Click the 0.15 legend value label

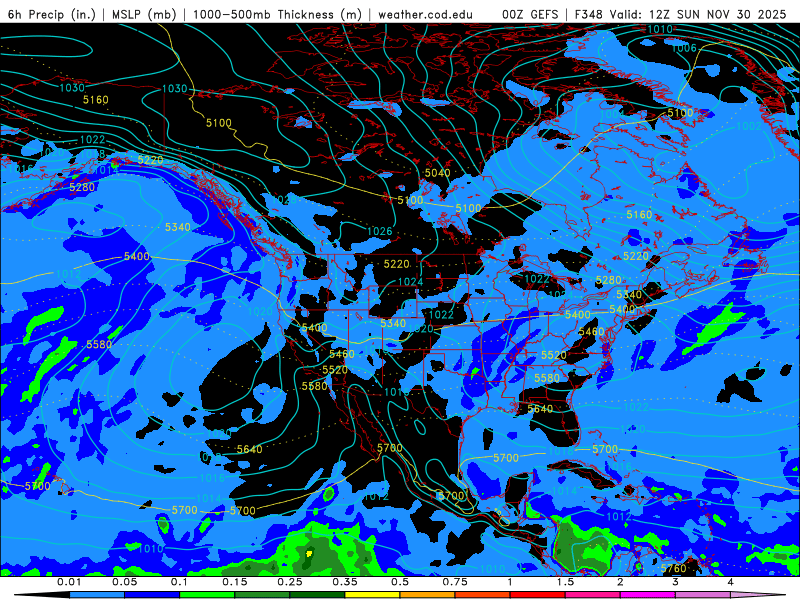(x=235, y=582)
